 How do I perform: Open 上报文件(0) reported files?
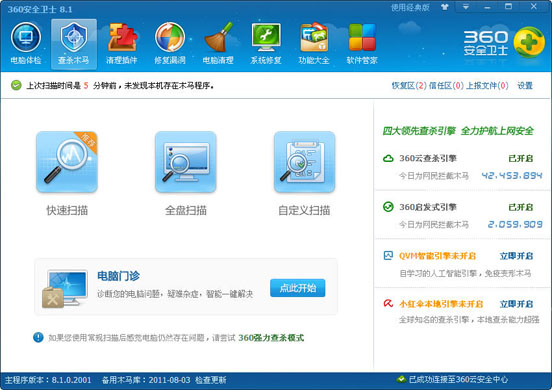pyautogui.click(x=487, y=86)
